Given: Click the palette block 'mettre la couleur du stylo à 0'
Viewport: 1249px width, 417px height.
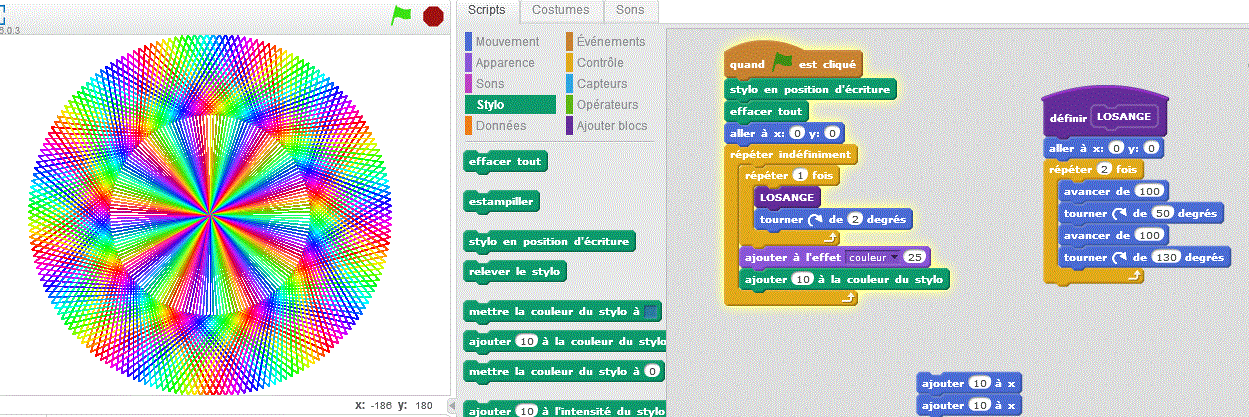Looking at the screenshot, I should tap(564, 371).
